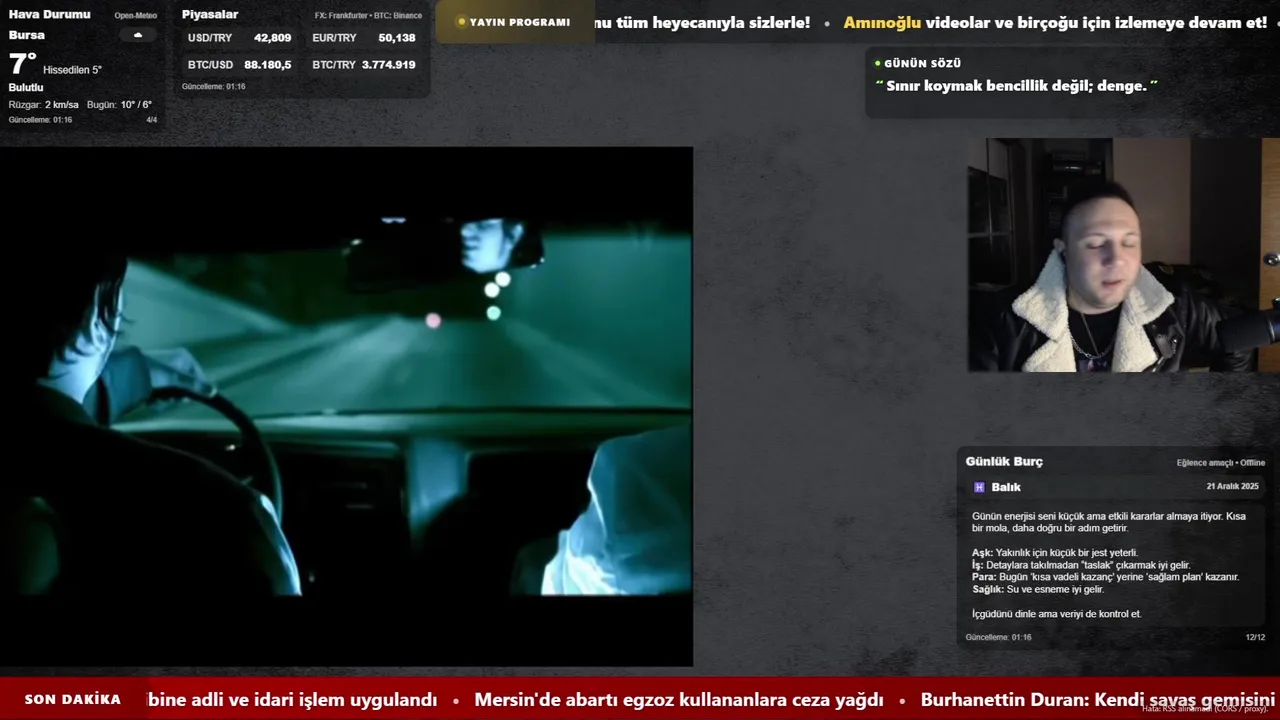Click the 21 Aralık 2025 date
Image resolution: width=1280 pixels, height=720 pixels.
(x=1232, y=487)
